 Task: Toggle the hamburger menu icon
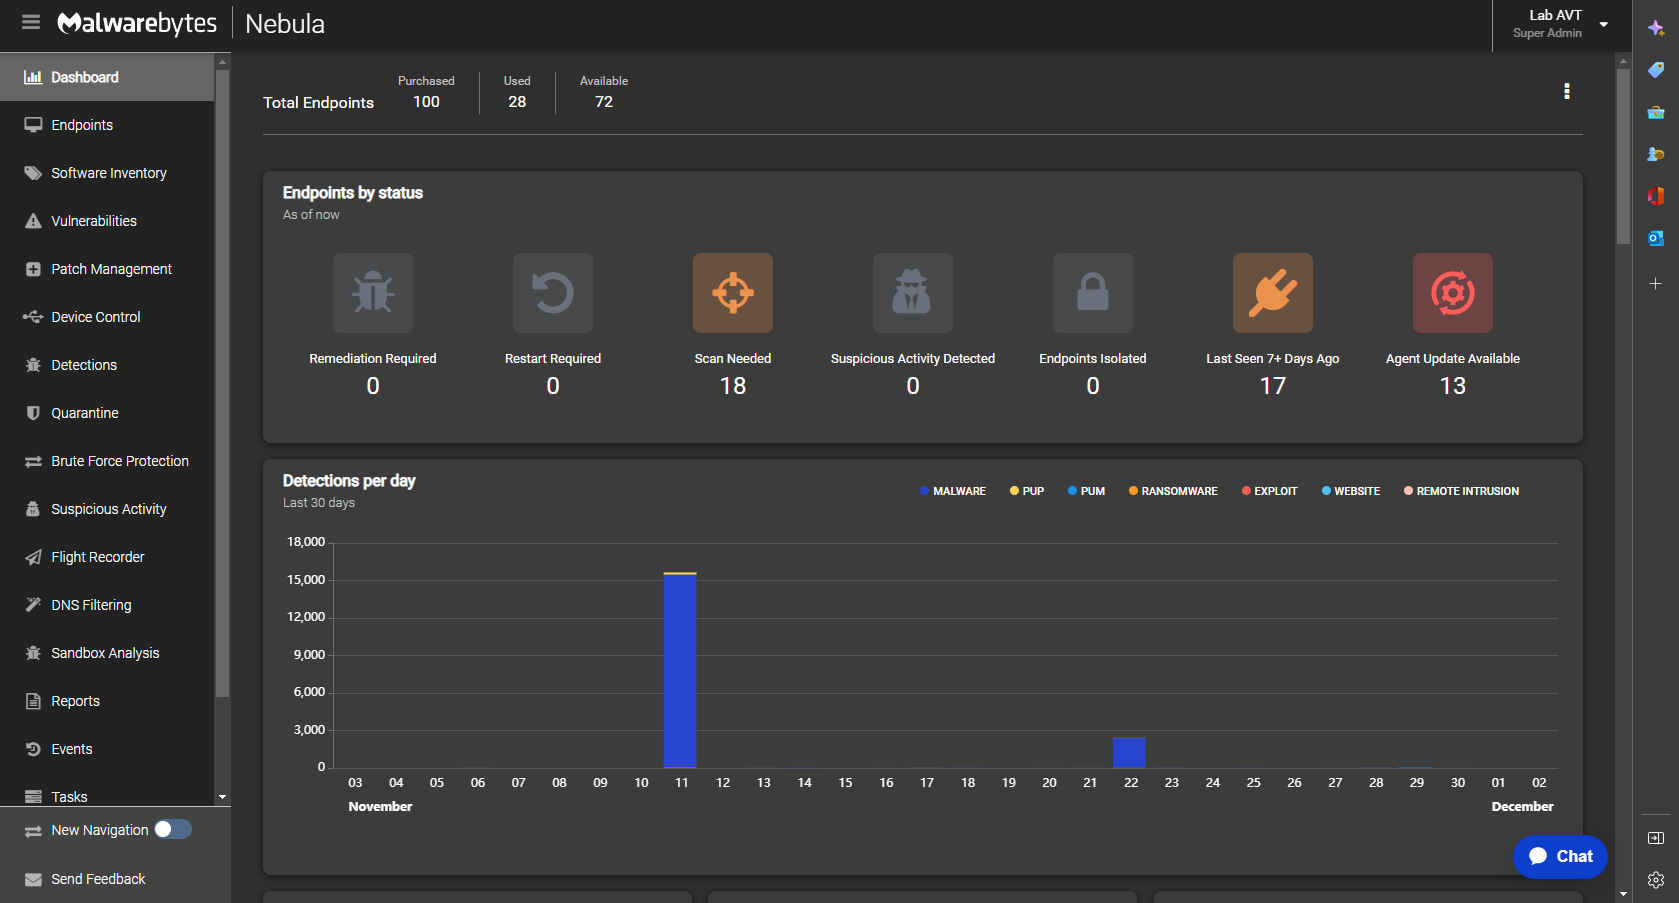[31, 23]
